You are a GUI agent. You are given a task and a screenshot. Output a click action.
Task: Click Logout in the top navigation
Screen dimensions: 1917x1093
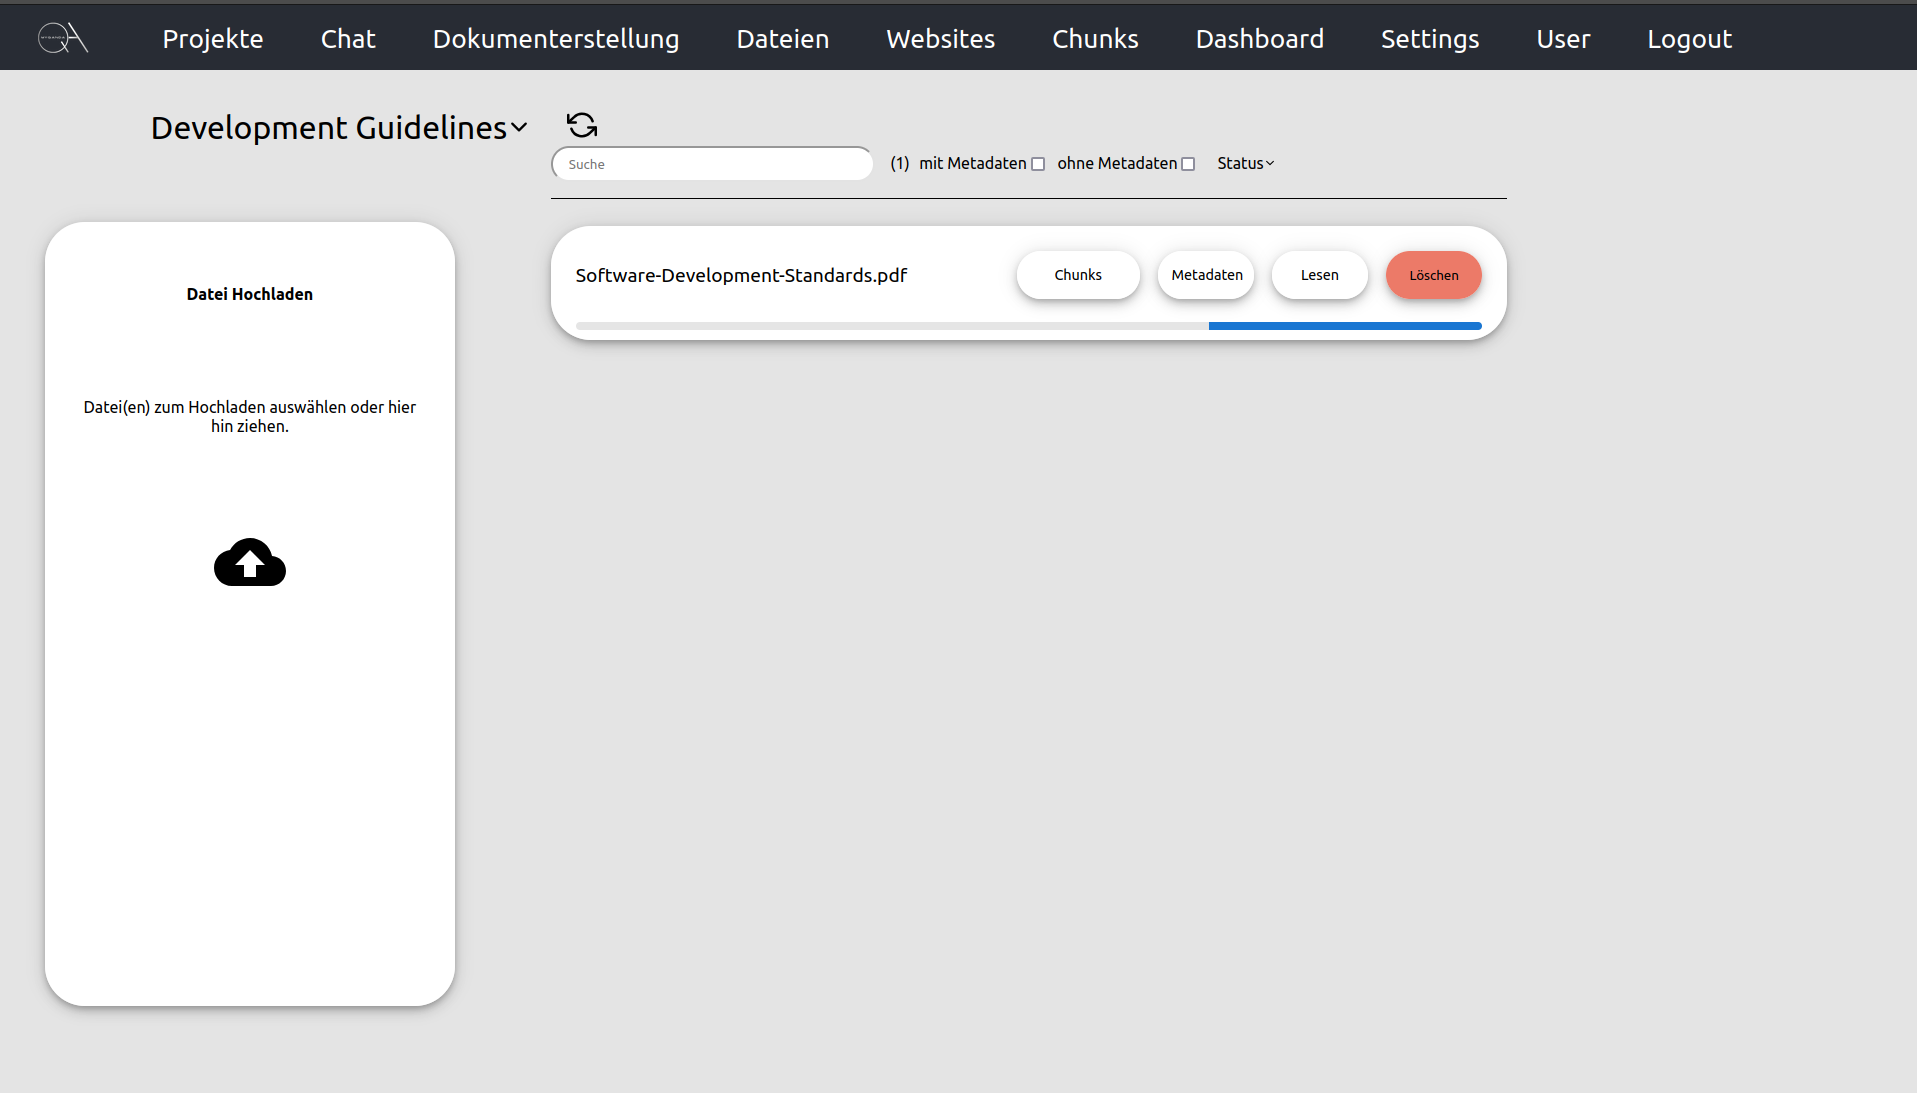[1689, 38]
